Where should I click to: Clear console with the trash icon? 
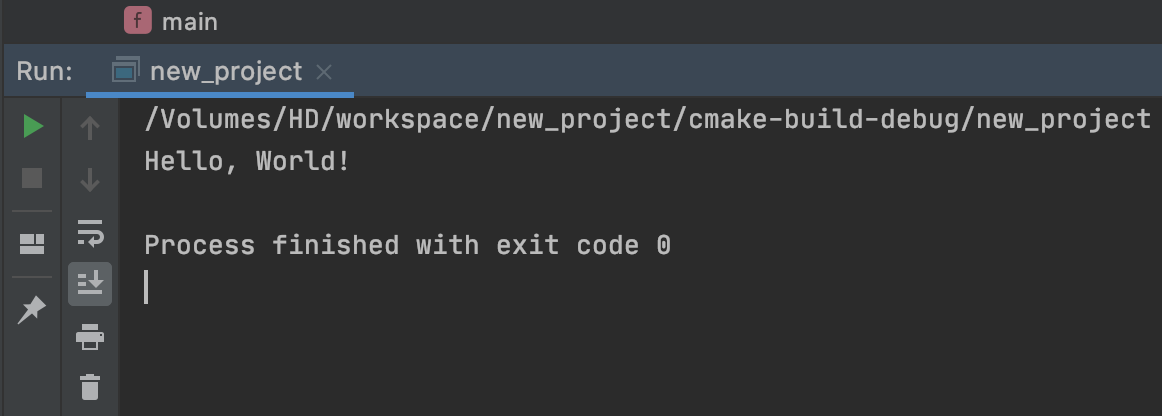90,386
